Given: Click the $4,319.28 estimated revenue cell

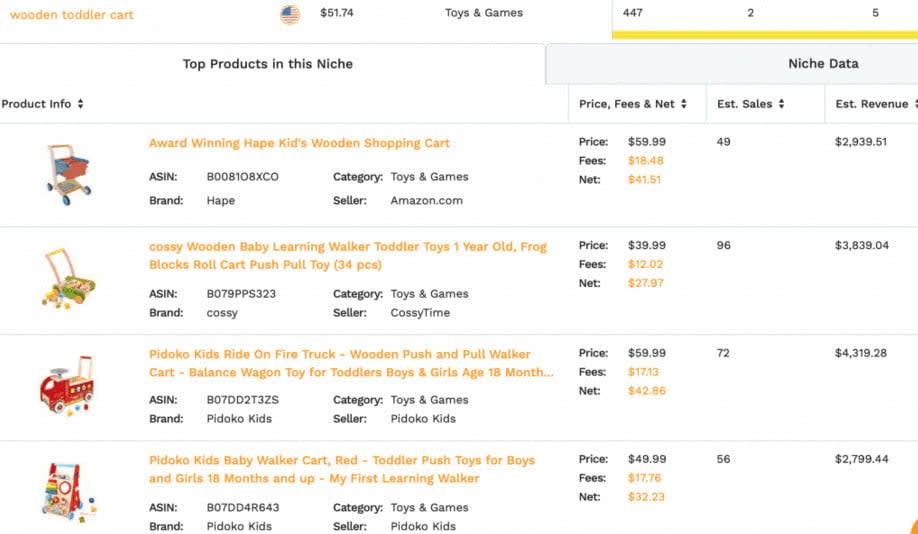Looking at the screenshot, I should click(861, 353).
